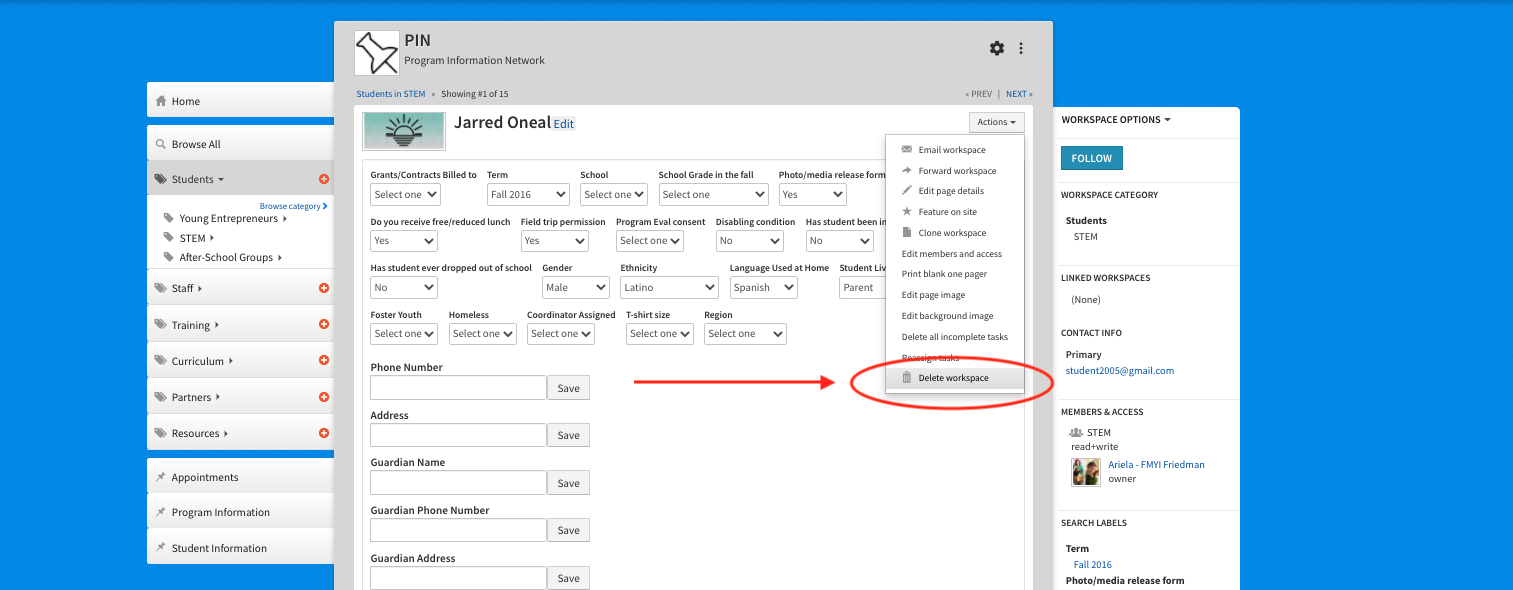This screenshot has width=1513, height=590.
Task: Add new item to Students category
Action: click(x=324, y=179)
